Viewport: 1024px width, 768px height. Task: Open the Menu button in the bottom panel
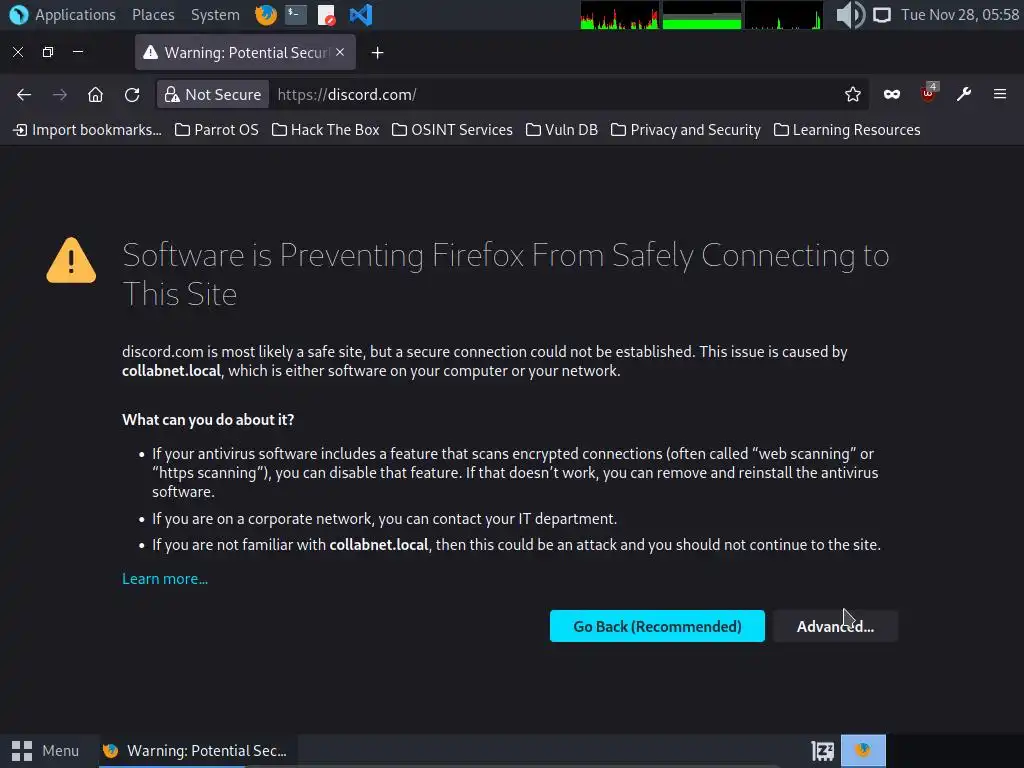pos(45,751)
